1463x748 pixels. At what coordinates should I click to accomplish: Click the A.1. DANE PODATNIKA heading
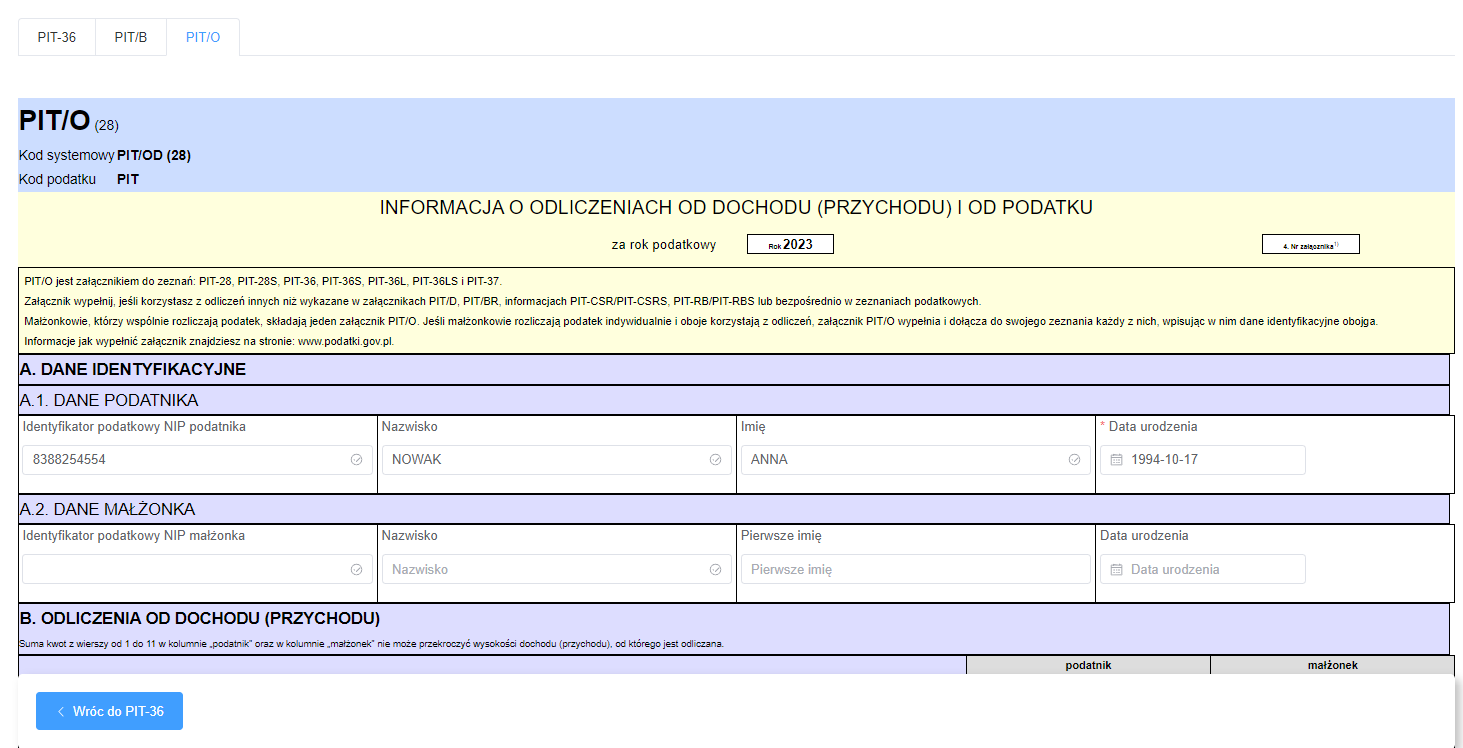point(109,400)
